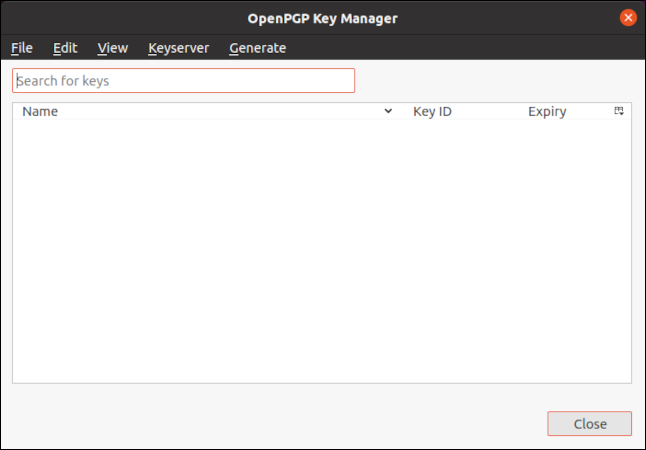
Task: Click inside the empty key list area
Action: click(x=322, y=250)
